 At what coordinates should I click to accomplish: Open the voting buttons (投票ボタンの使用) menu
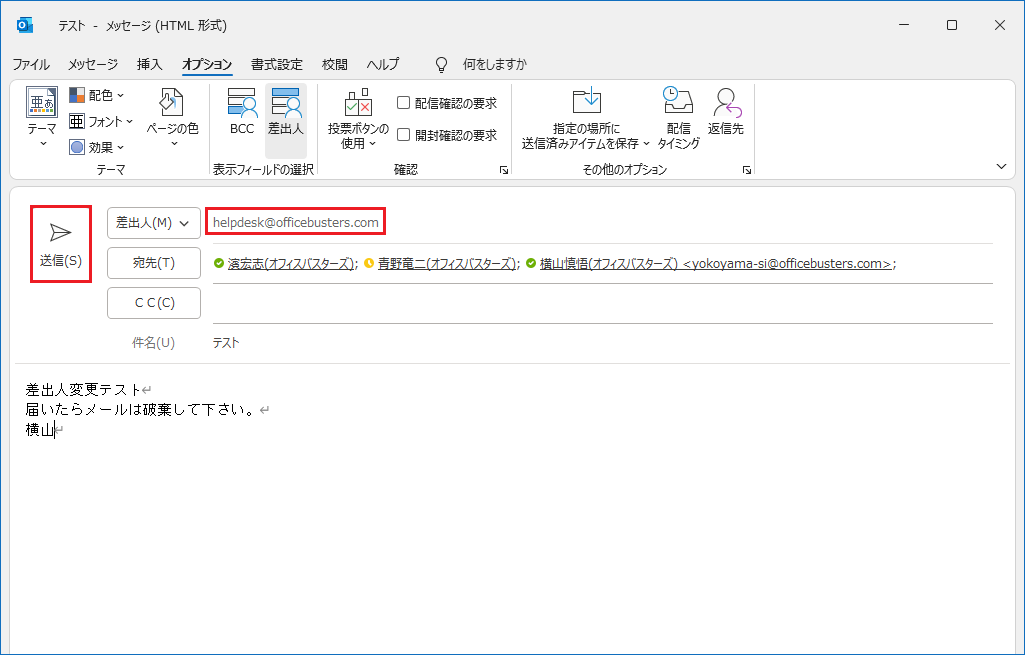(x=358, y=119)
